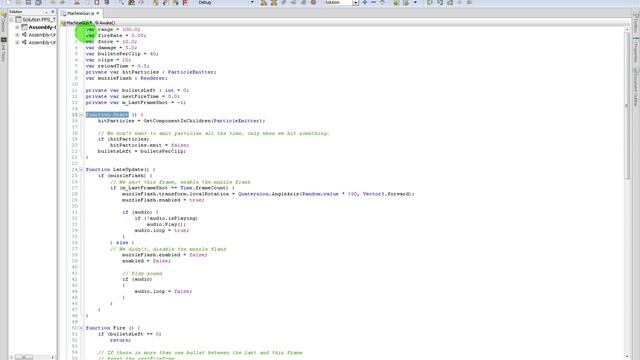The image size is (640, 360).
Task: Click the highlighted 'function Start' text
Action: click(107, 115)
